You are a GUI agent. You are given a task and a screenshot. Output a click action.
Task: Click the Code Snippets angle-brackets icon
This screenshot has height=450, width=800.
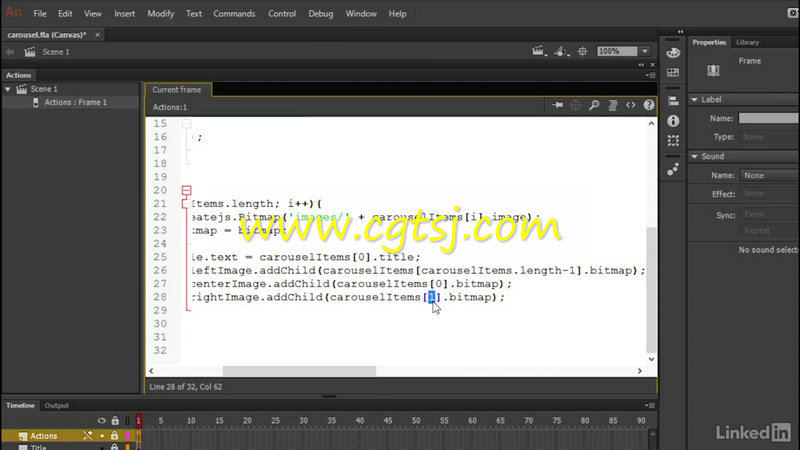pyautogui.click(x=631, y=105)
